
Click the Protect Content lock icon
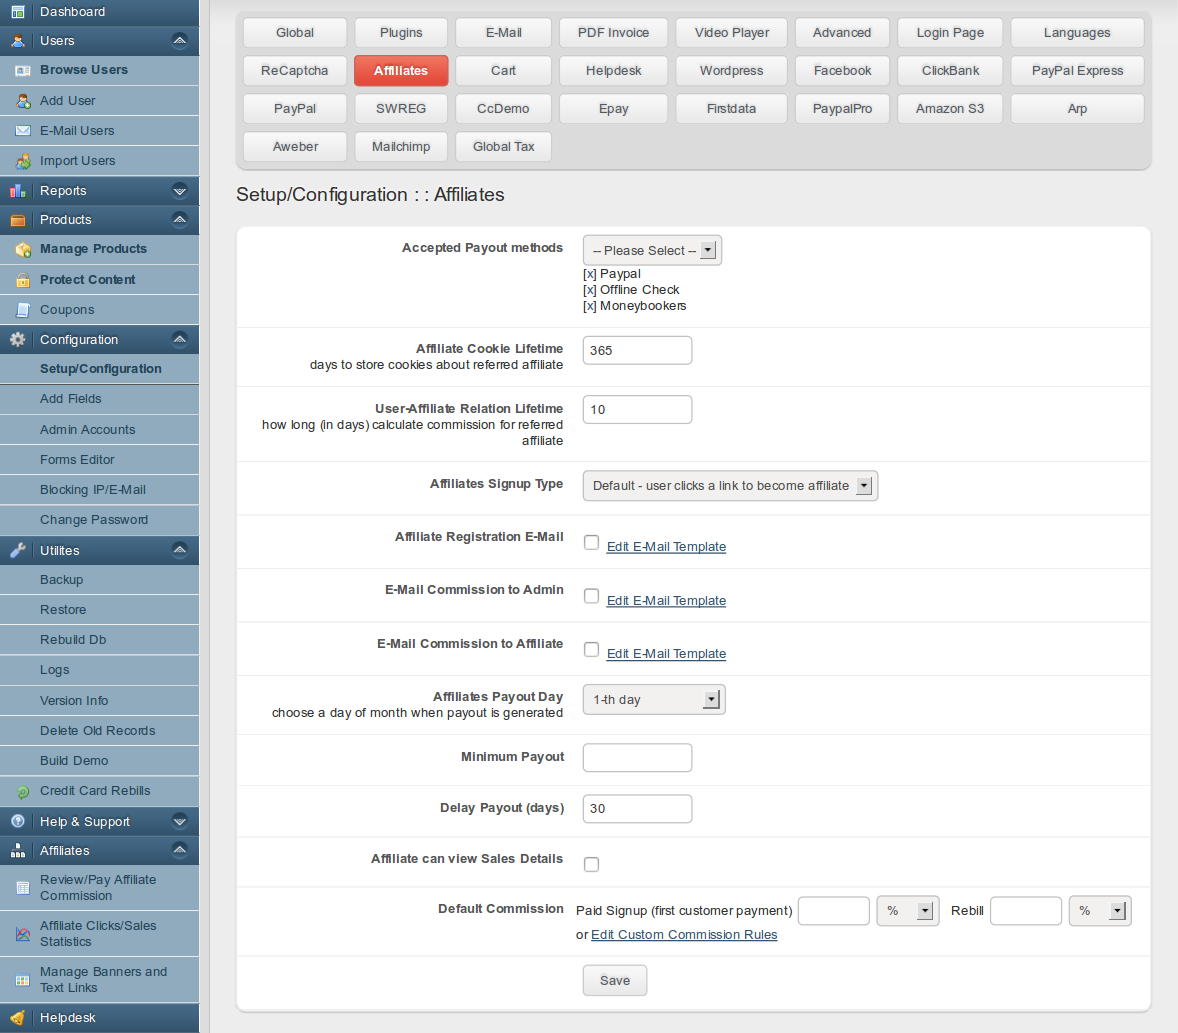23,280
